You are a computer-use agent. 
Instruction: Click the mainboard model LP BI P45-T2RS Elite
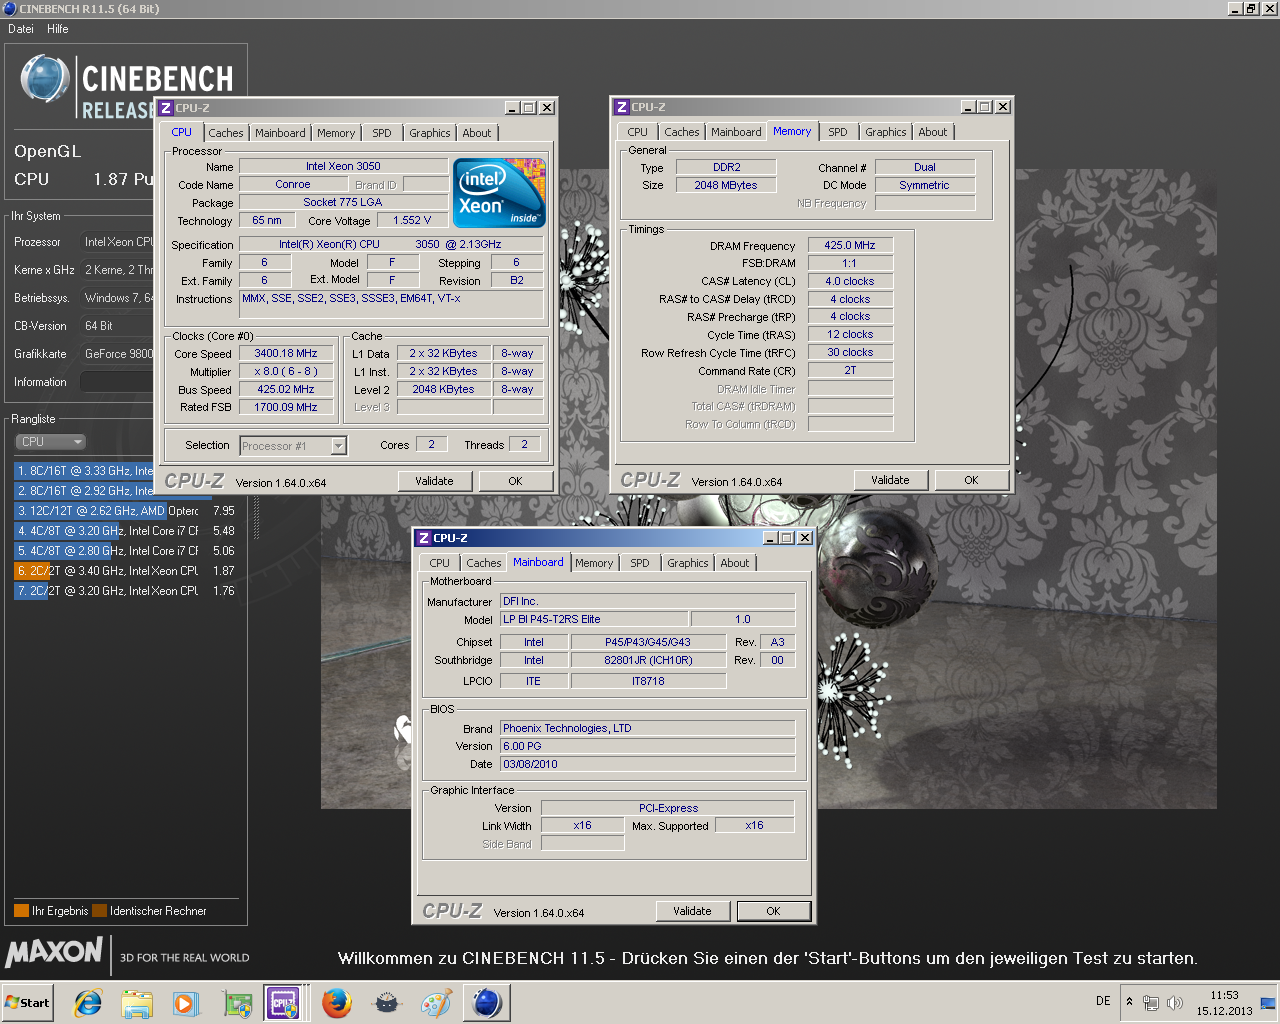pos(594,619)
